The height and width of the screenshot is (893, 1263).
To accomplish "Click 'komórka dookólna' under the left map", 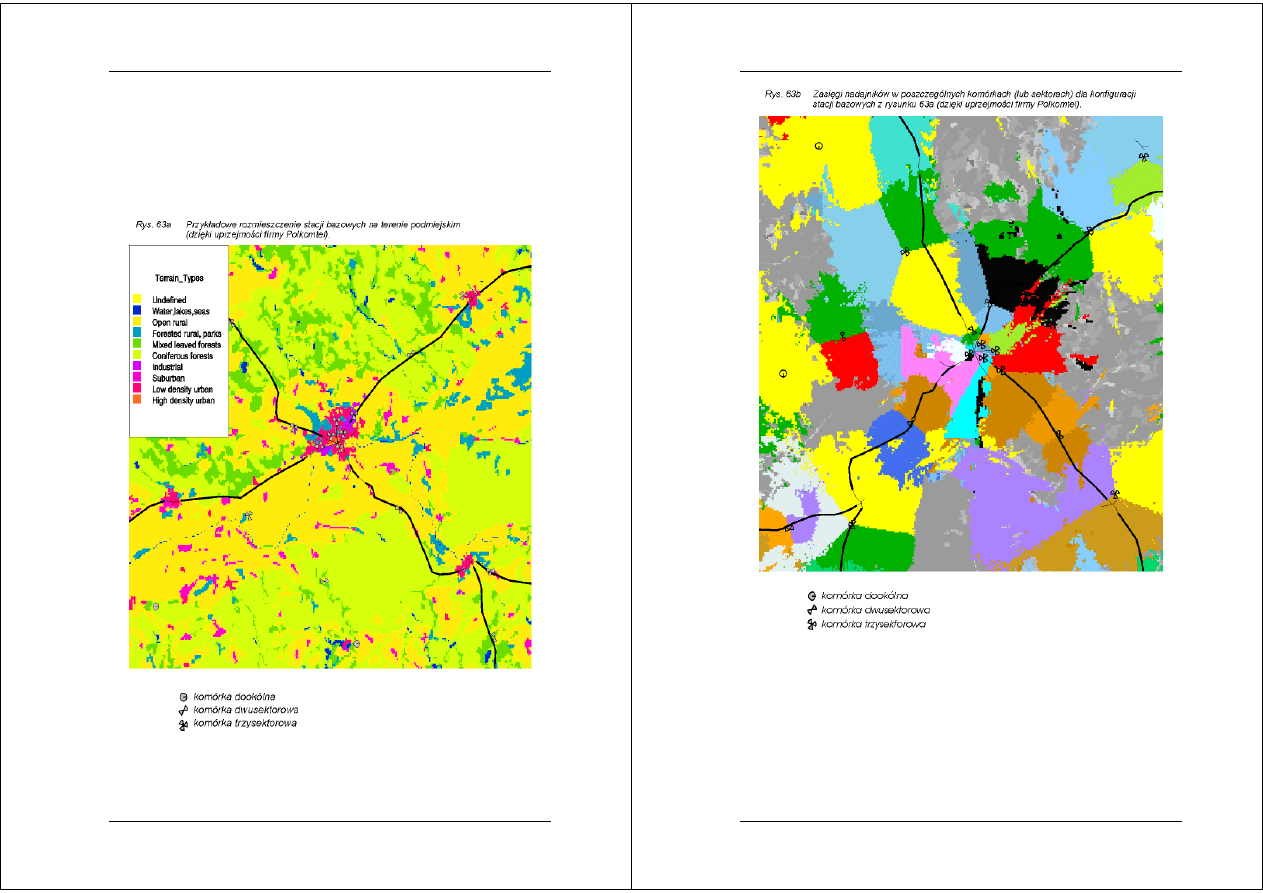I will click(235, 696).
